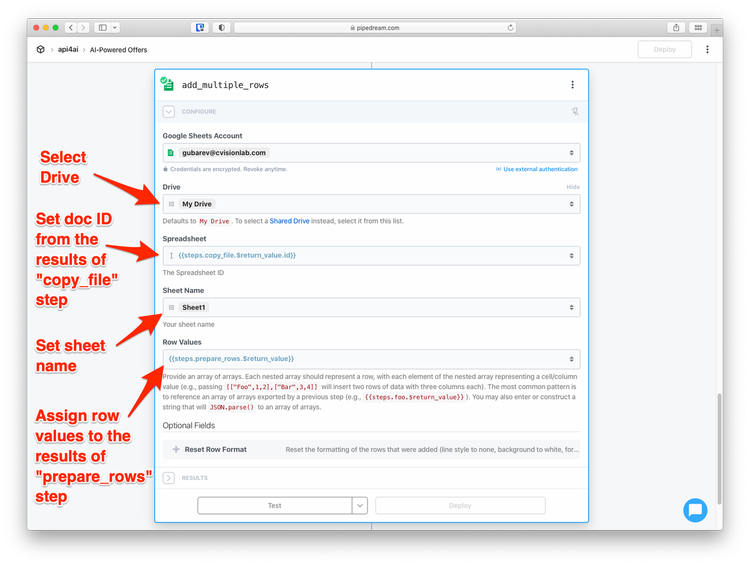The height and width of the screenshot is (566, 750).
Task: Expand the Results section
Action: point(169,477)
